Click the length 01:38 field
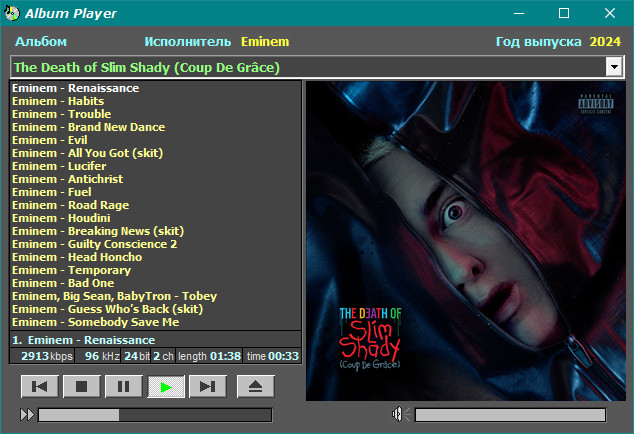This screenshot has width=634, height=434. pos(209,356)
